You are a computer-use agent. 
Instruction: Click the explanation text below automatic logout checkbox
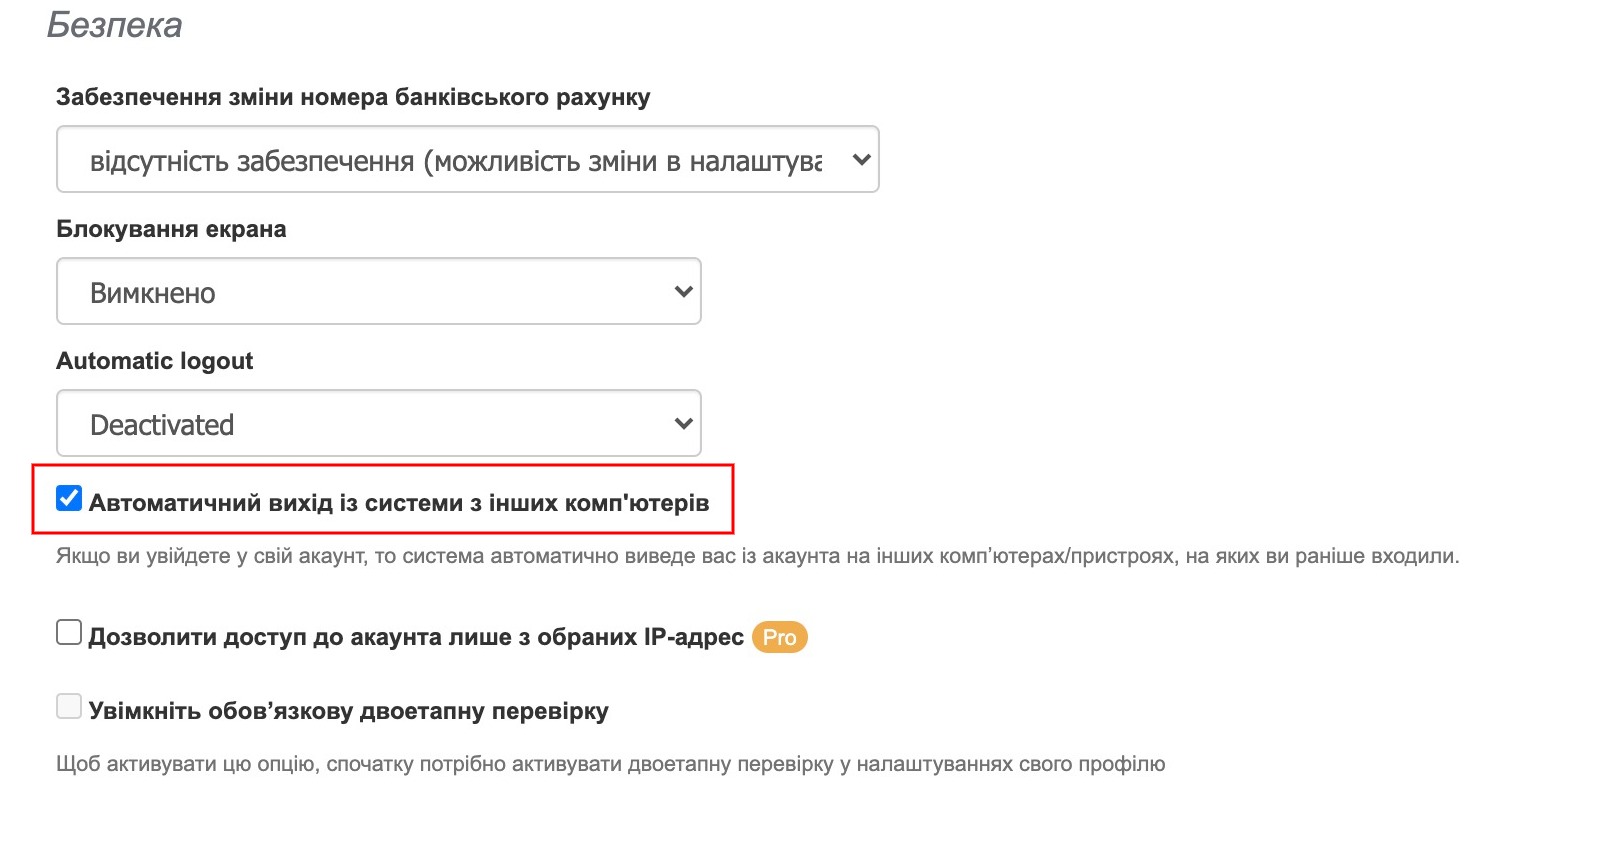click(757, 558)
